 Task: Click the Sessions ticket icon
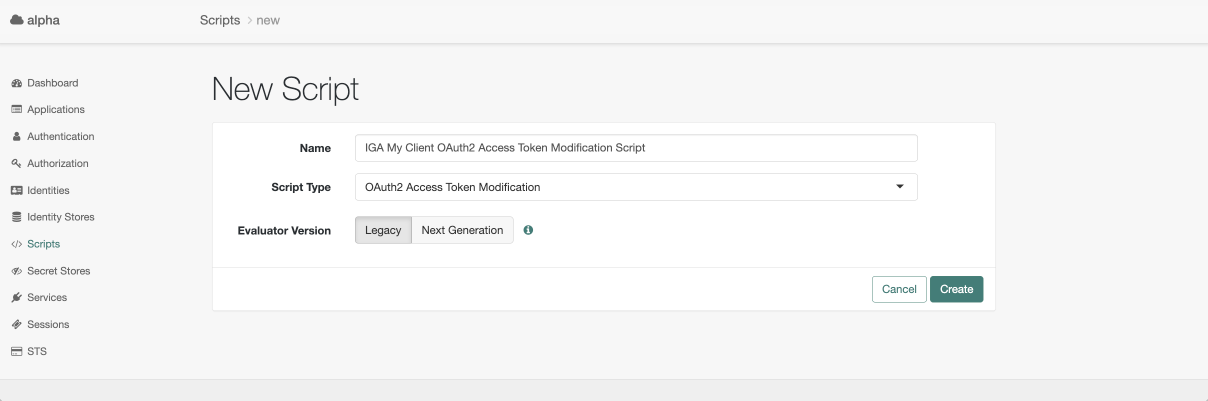coord(16,325)
